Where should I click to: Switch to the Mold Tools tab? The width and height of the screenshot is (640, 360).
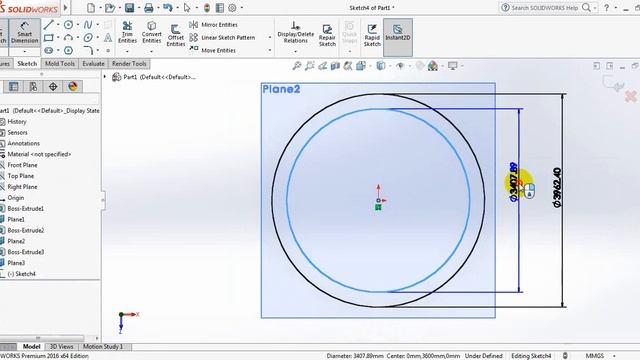tap(60, 64)
